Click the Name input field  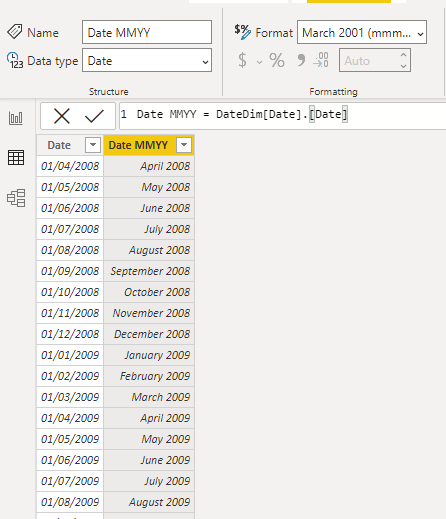click(x=147, y=32)
